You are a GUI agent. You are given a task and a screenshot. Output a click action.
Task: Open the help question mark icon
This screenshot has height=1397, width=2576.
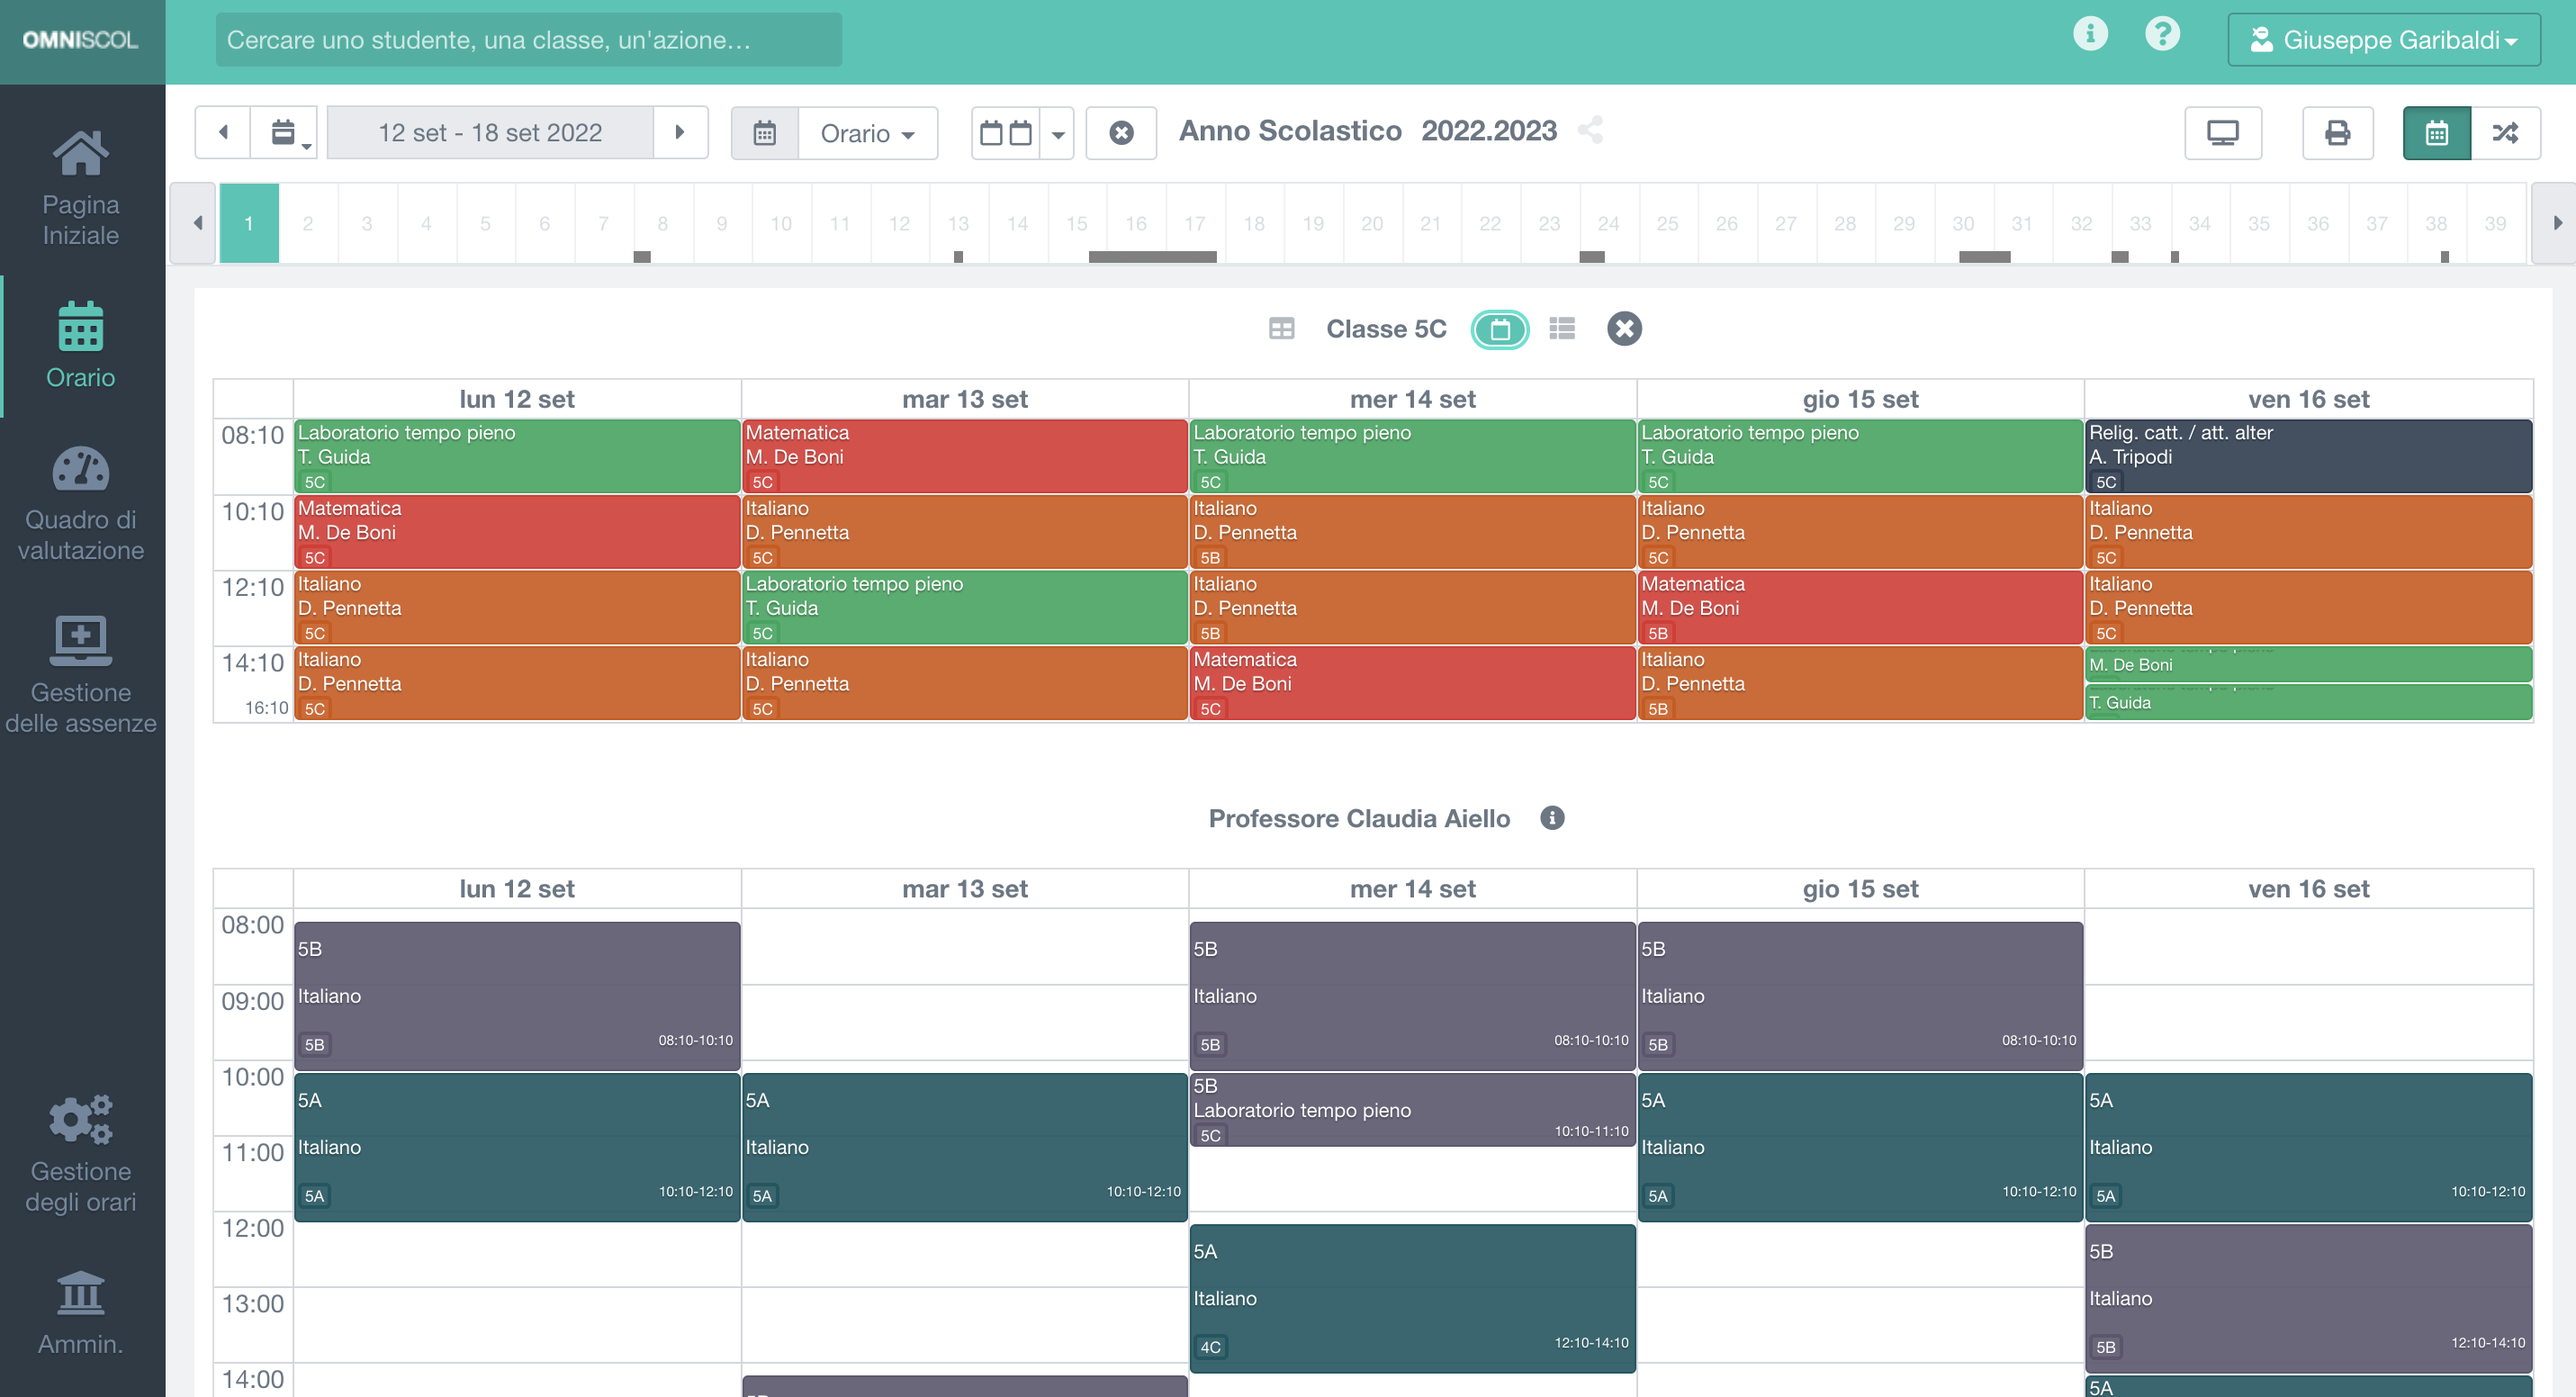(2162, 35)
